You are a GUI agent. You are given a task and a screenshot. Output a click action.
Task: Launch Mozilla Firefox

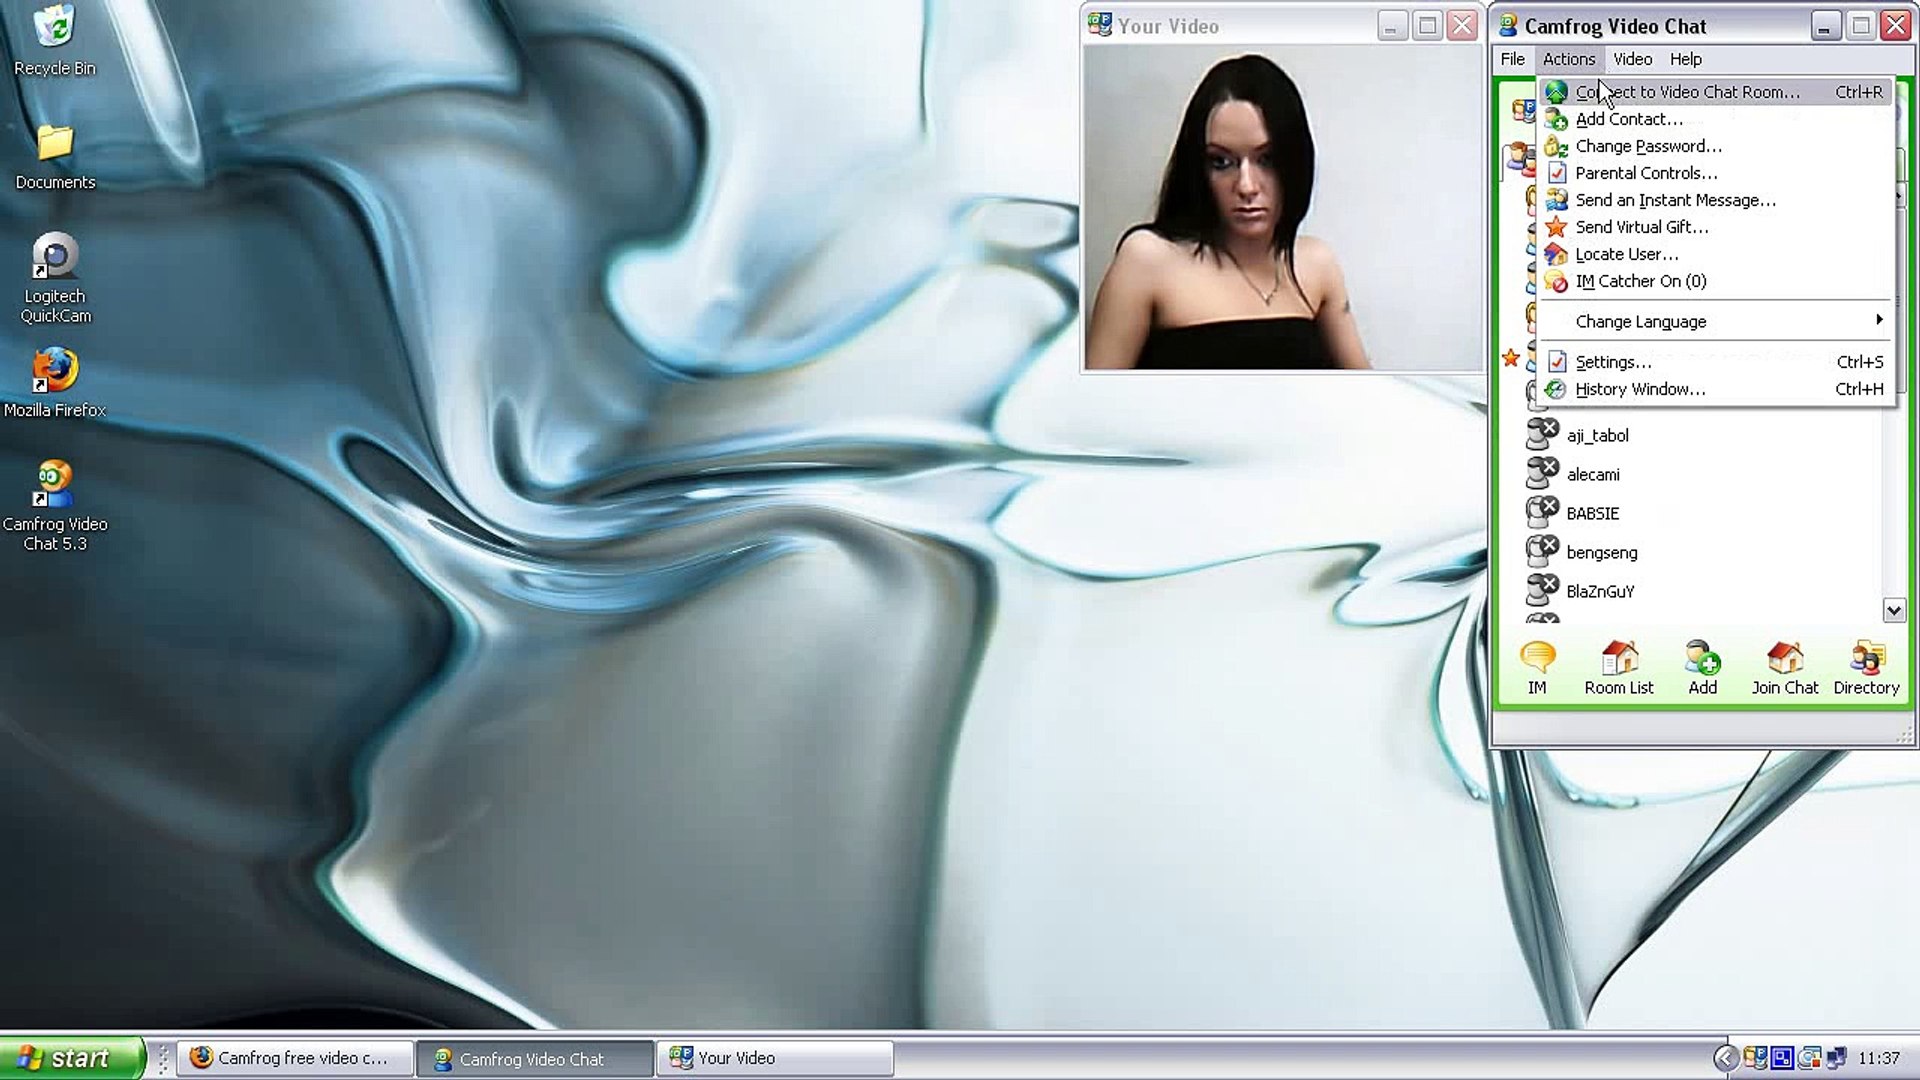(55, 375)
